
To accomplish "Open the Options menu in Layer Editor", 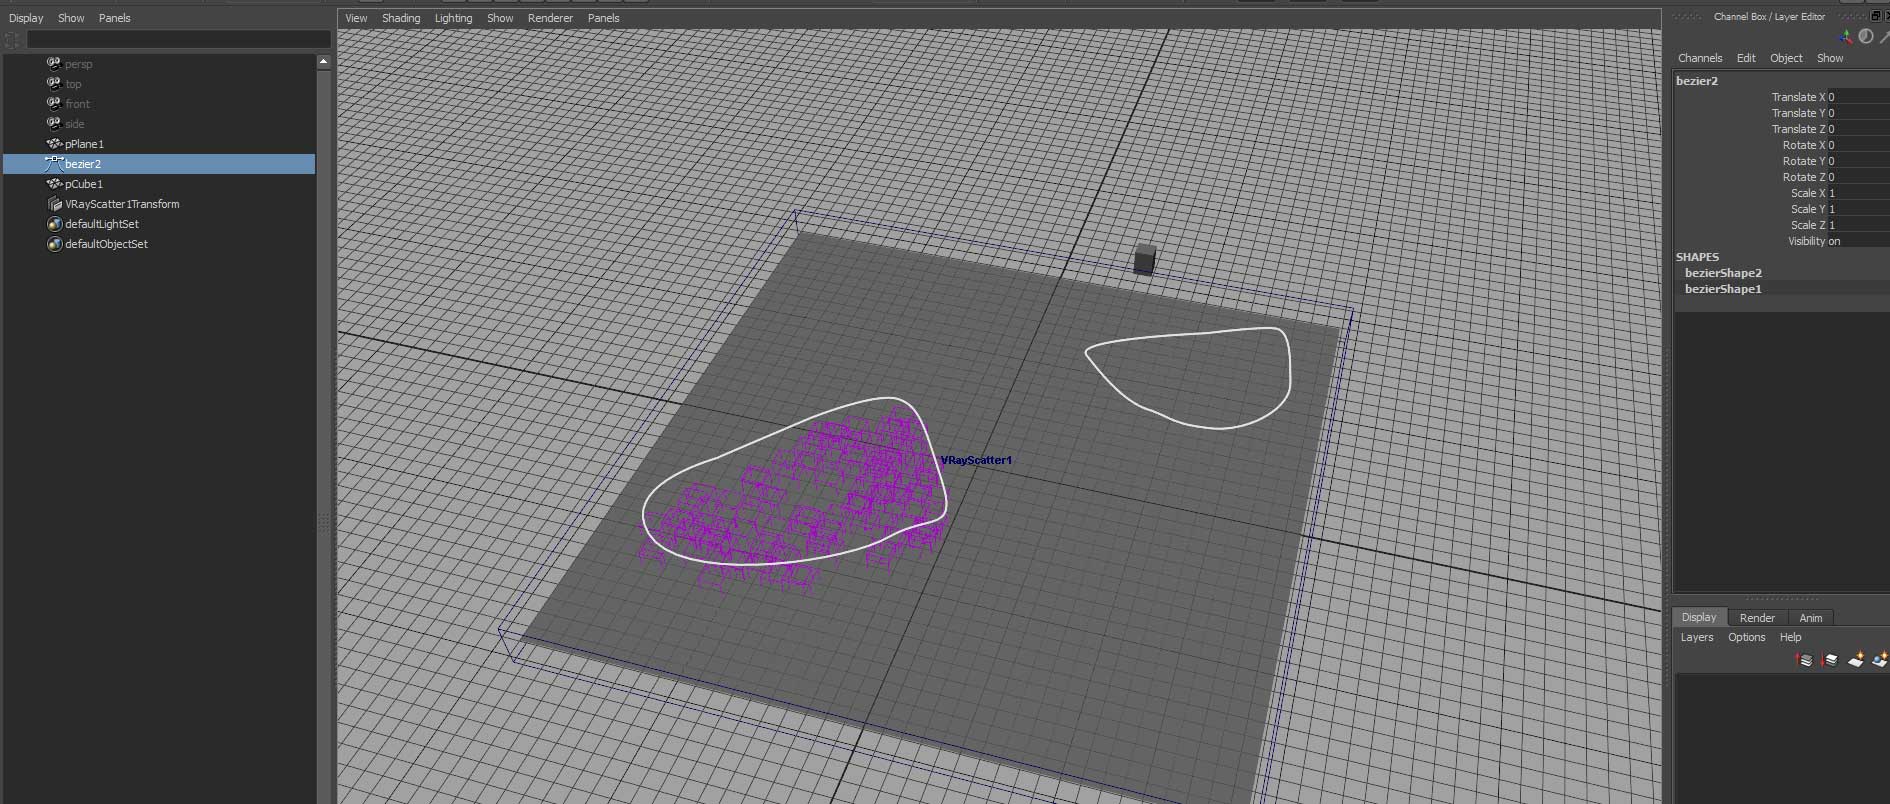I will click(x=1747, y=637).
